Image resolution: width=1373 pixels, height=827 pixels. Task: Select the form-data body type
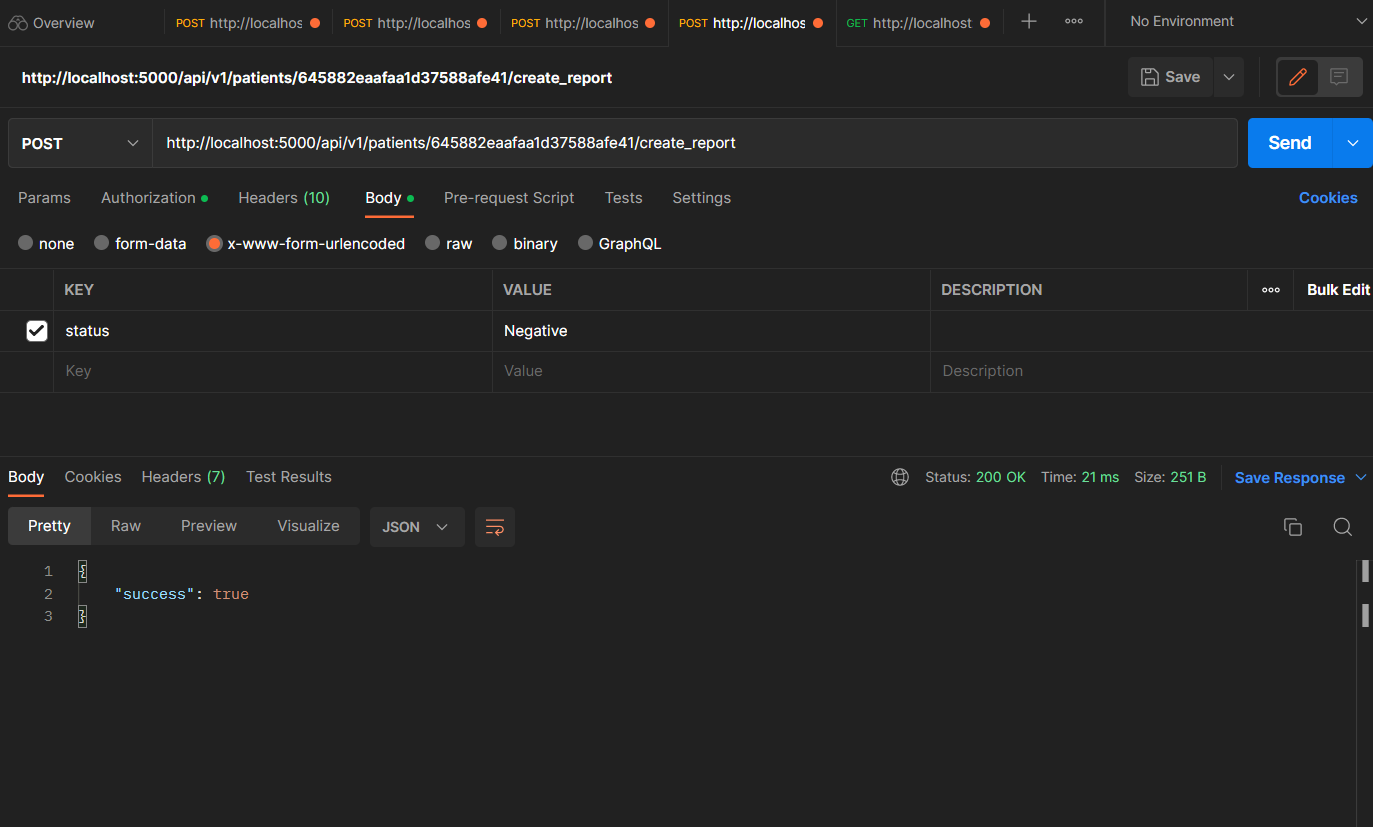click(x=101, y=243)
